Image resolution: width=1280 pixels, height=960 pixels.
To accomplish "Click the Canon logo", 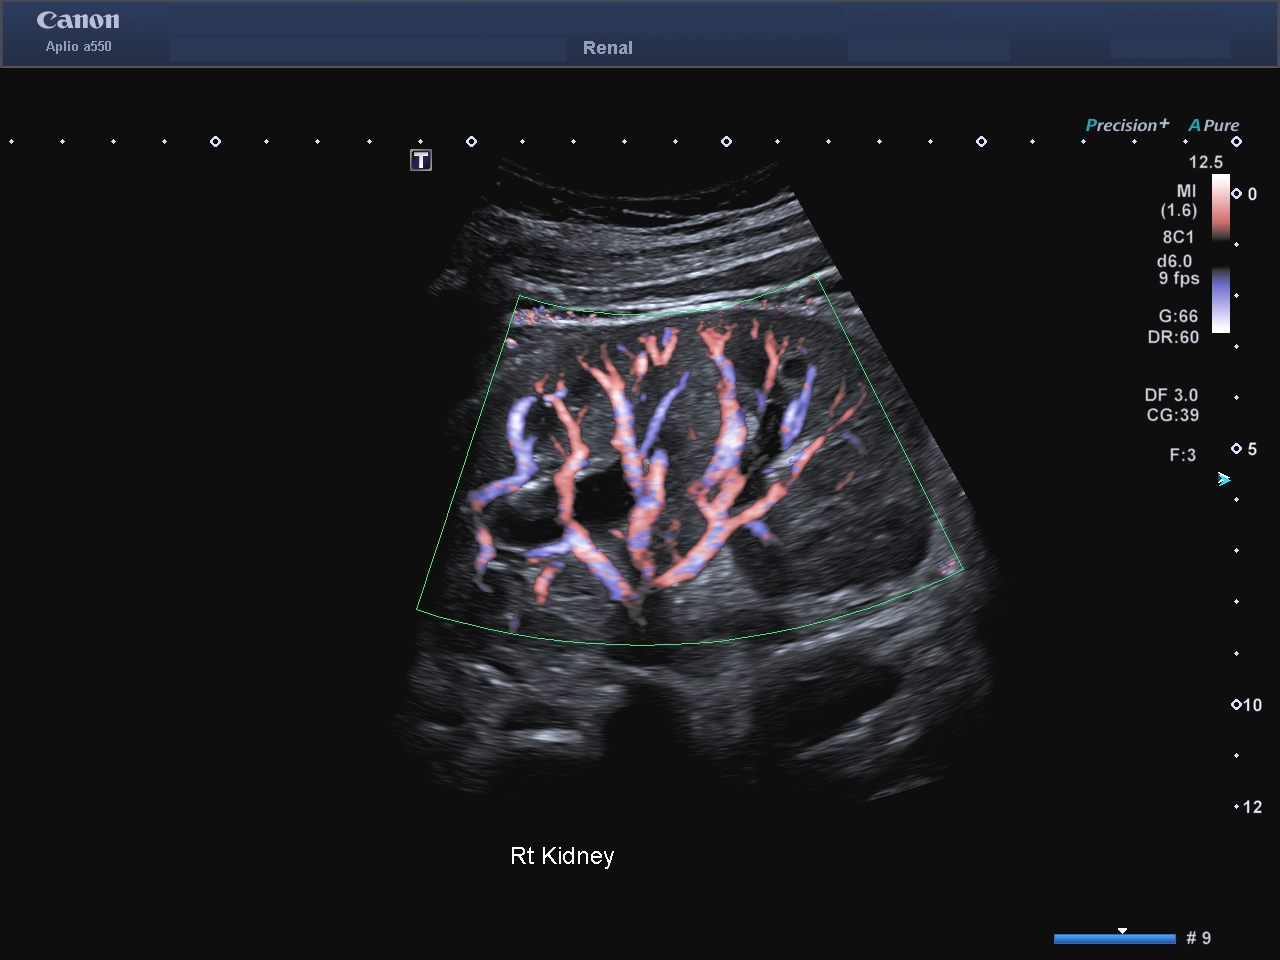I will coord(78,20).
